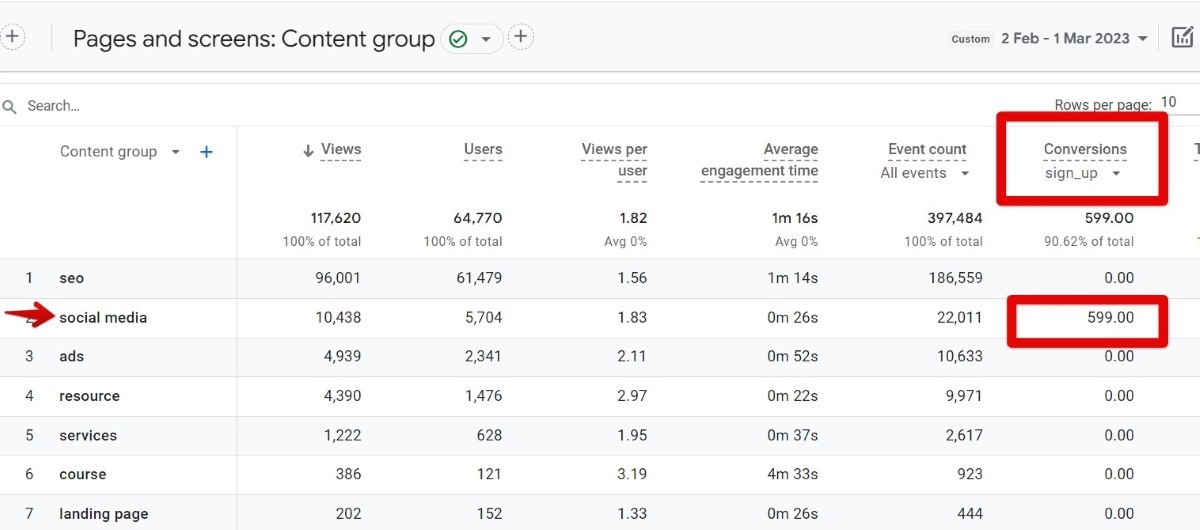Click the circled plus after the title dropdown
1200x530 pixels.
(520, 38)
